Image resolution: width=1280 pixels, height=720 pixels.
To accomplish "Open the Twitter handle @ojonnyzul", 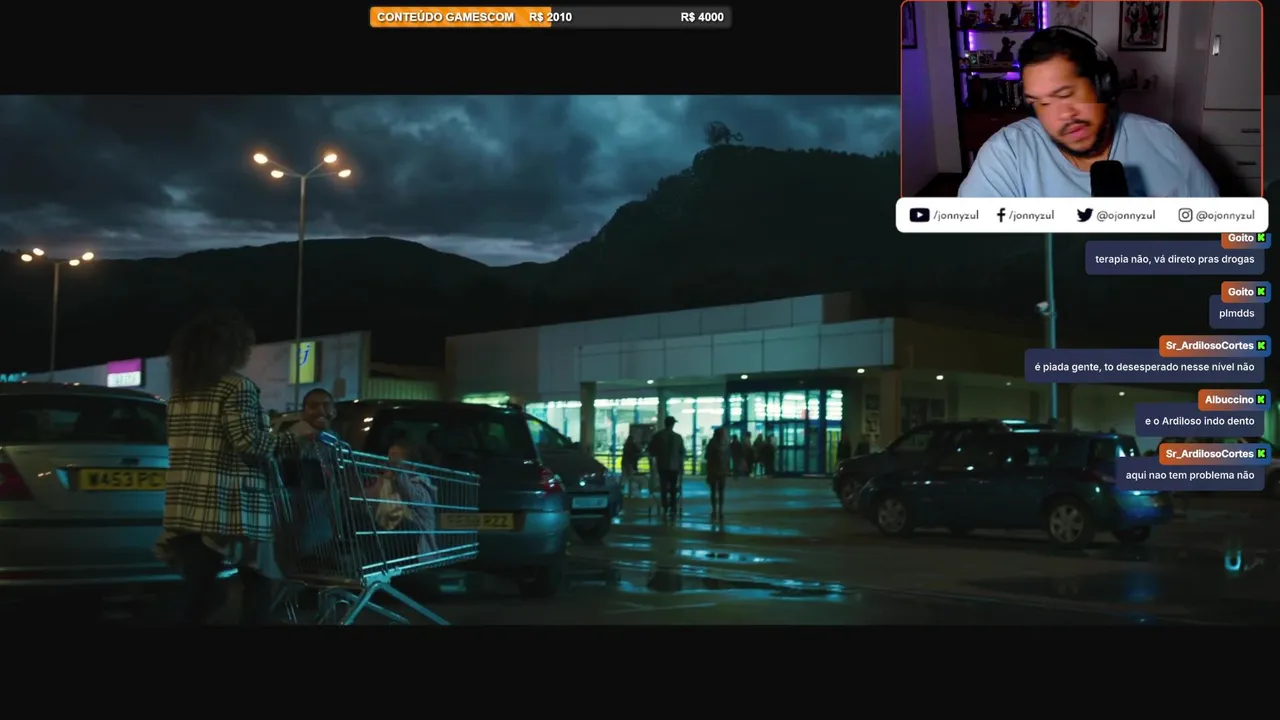I will click(x=1125, y=215).
